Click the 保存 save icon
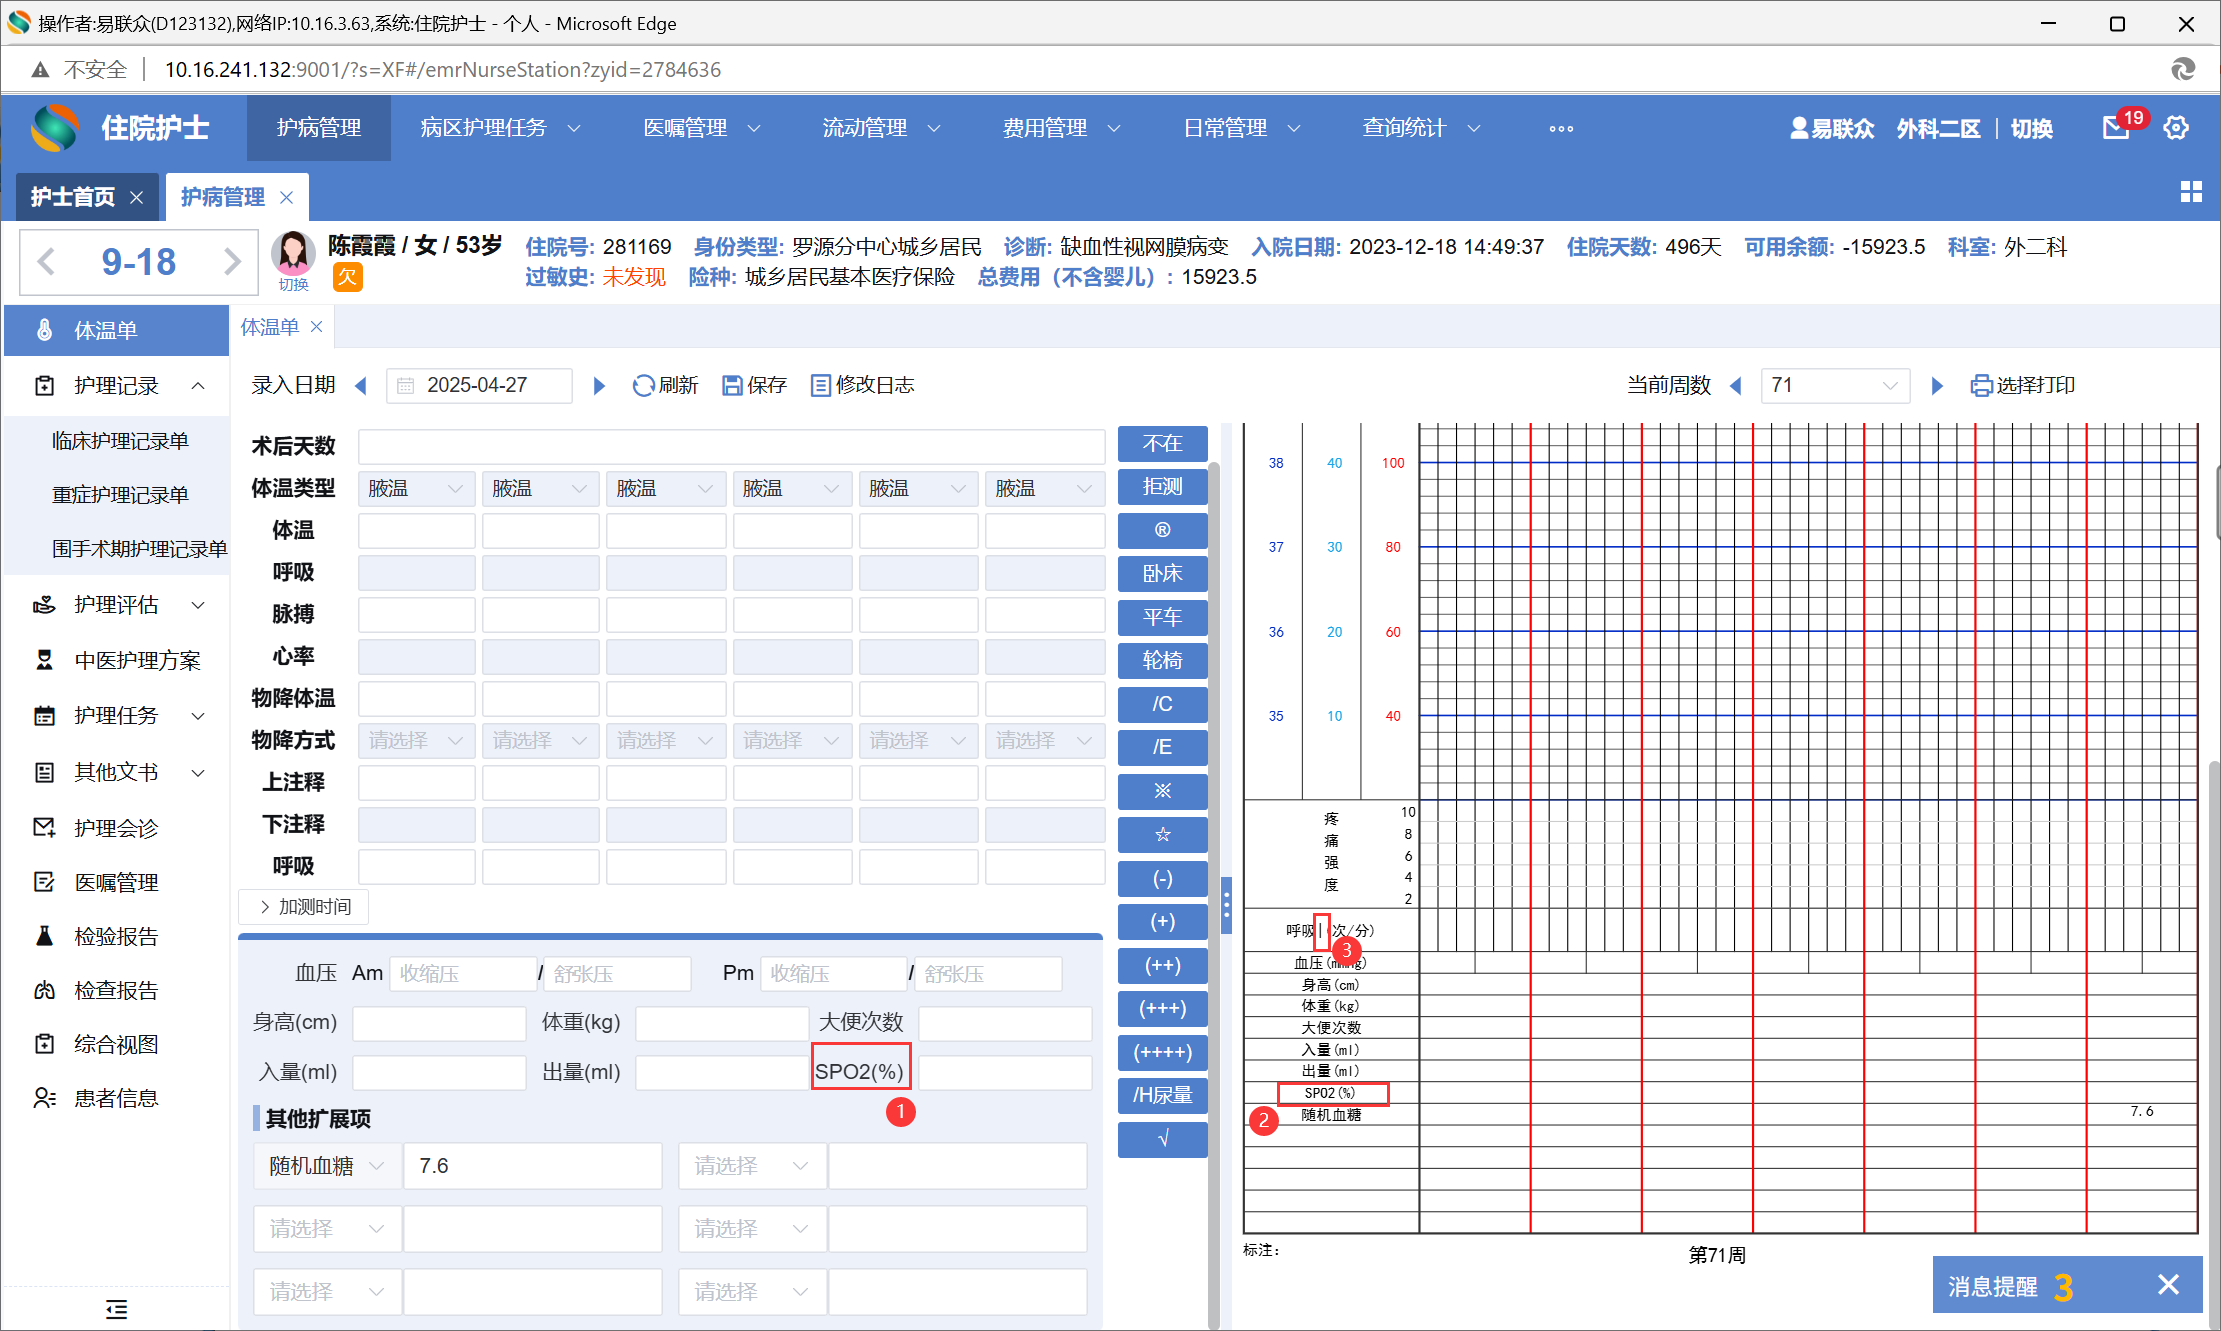The width and height of the screenshot is (2221, 1331). (732, 385)
